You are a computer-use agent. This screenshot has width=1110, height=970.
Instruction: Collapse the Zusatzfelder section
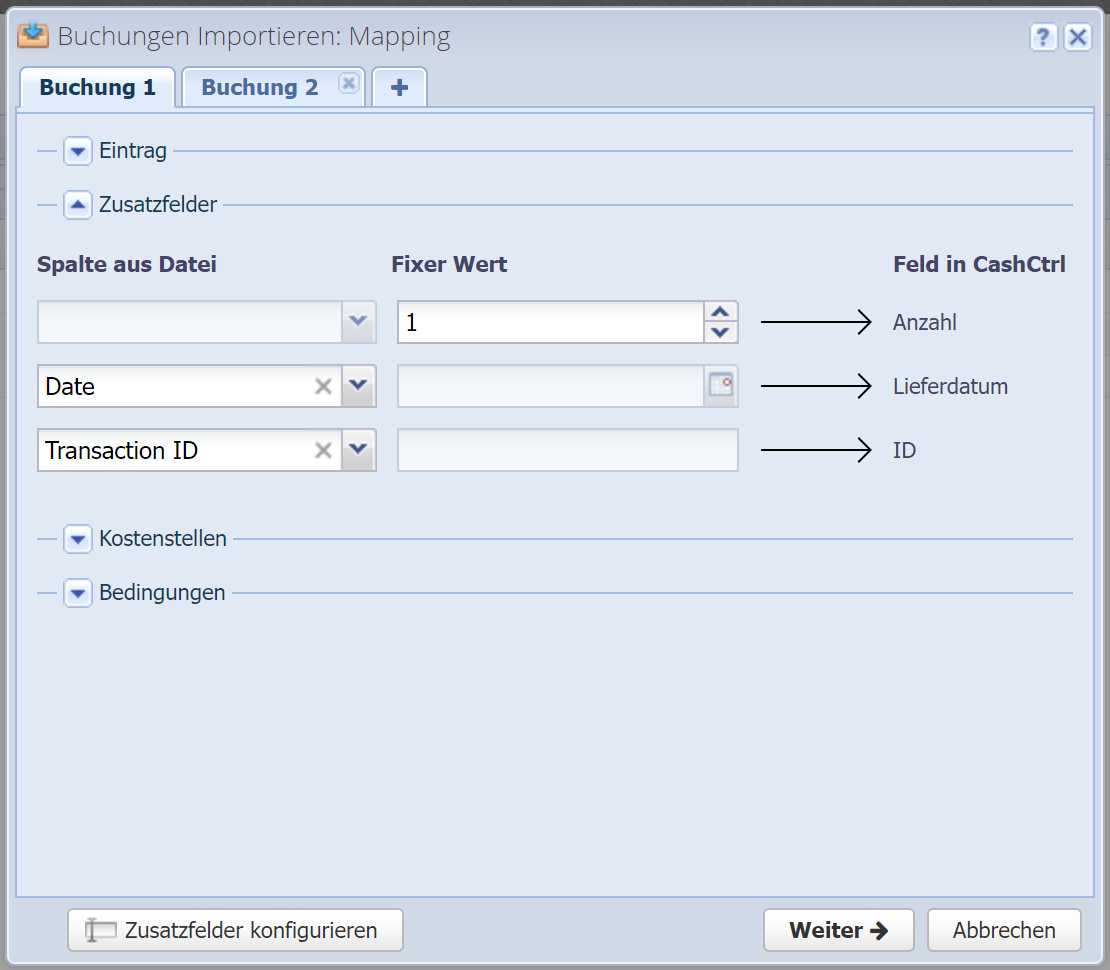pyautogui.click(x=78, y=205)
